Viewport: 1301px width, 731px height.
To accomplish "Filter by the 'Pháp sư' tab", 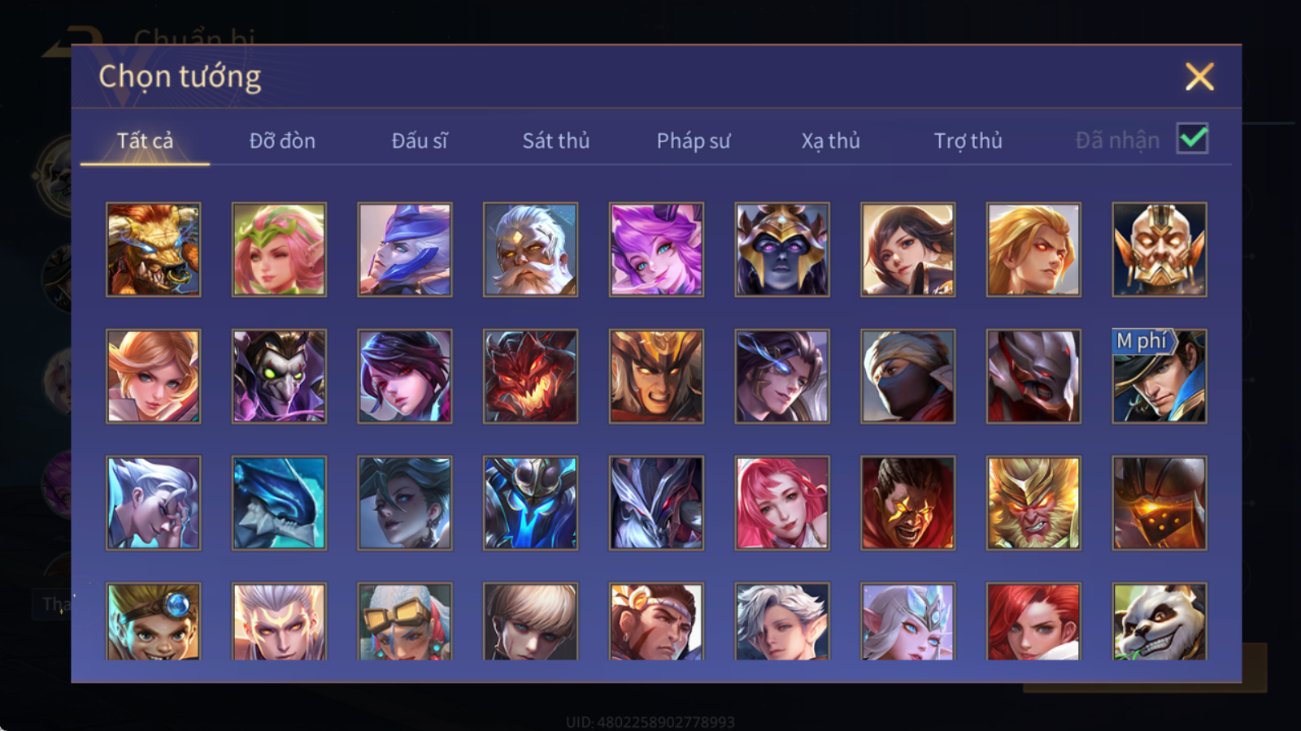I will point(693,141).
